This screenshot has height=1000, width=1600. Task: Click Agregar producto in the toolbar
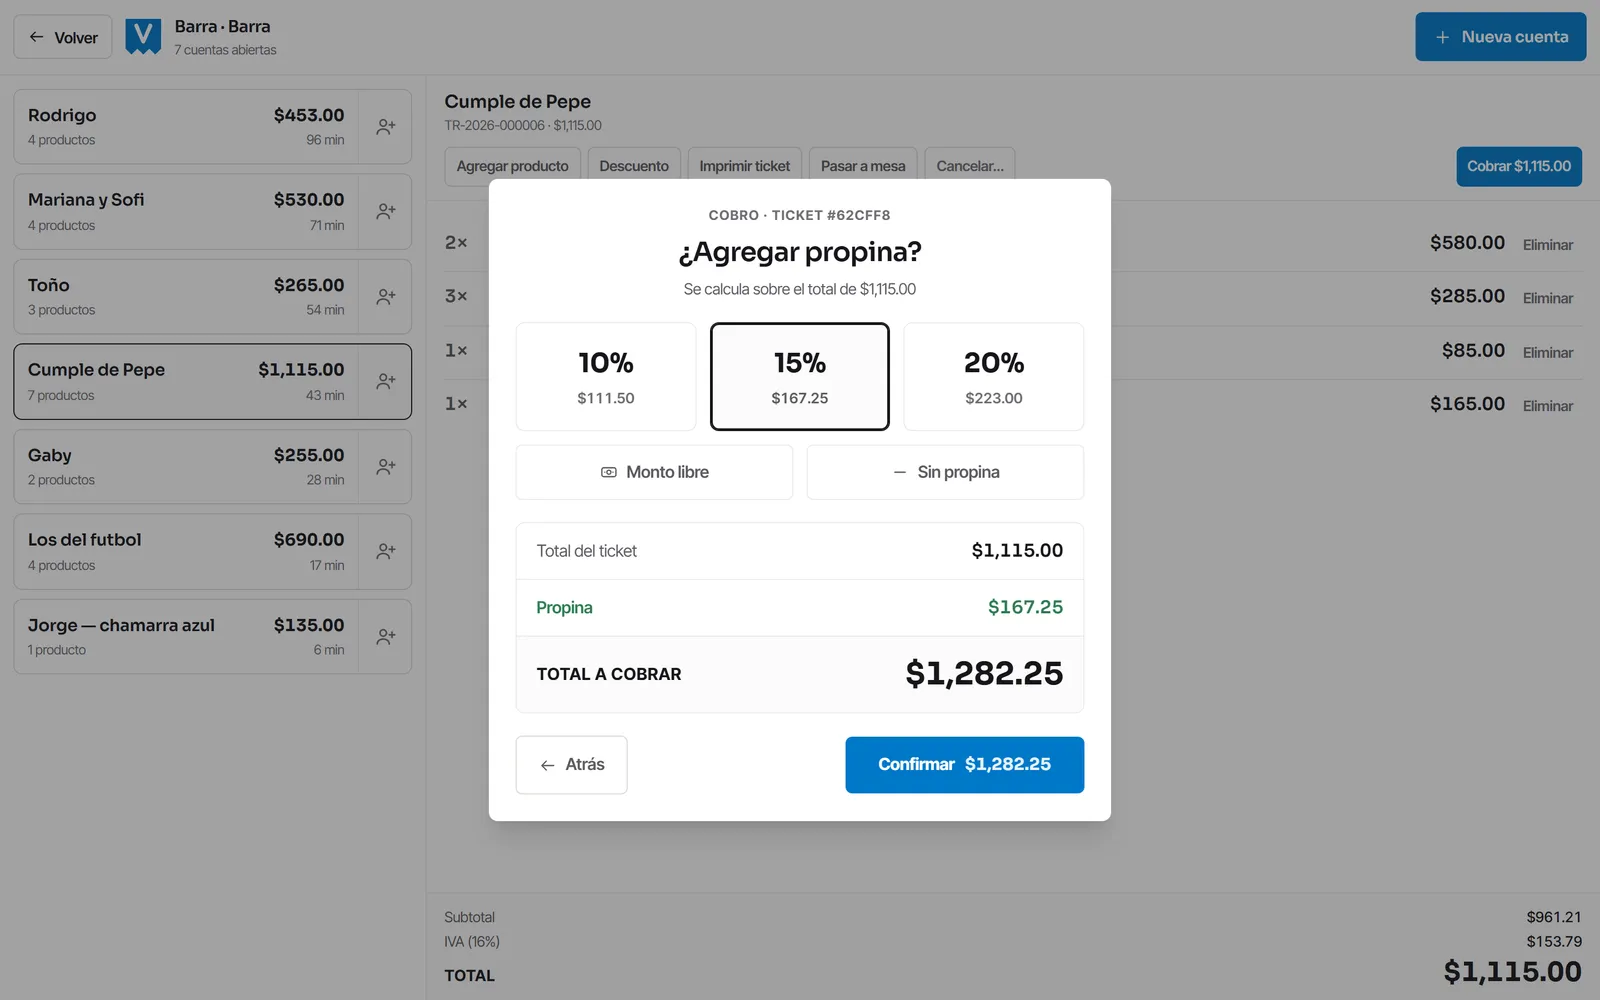coord(513,166)
